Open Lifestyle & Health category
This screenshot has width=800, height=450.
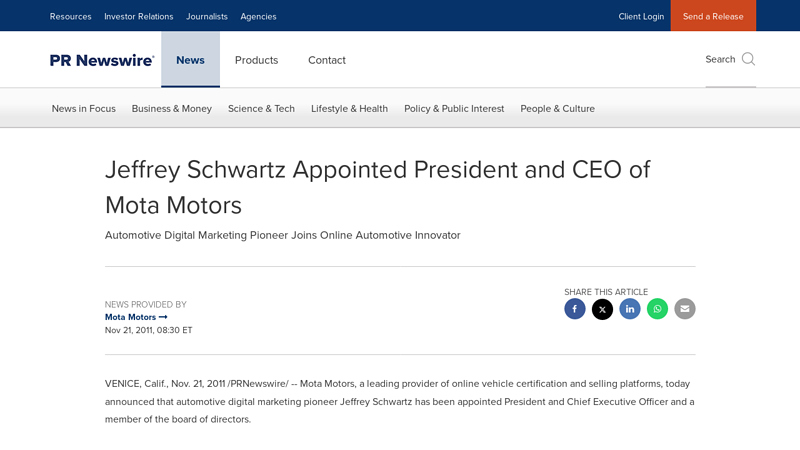click(x=349, y=109)
